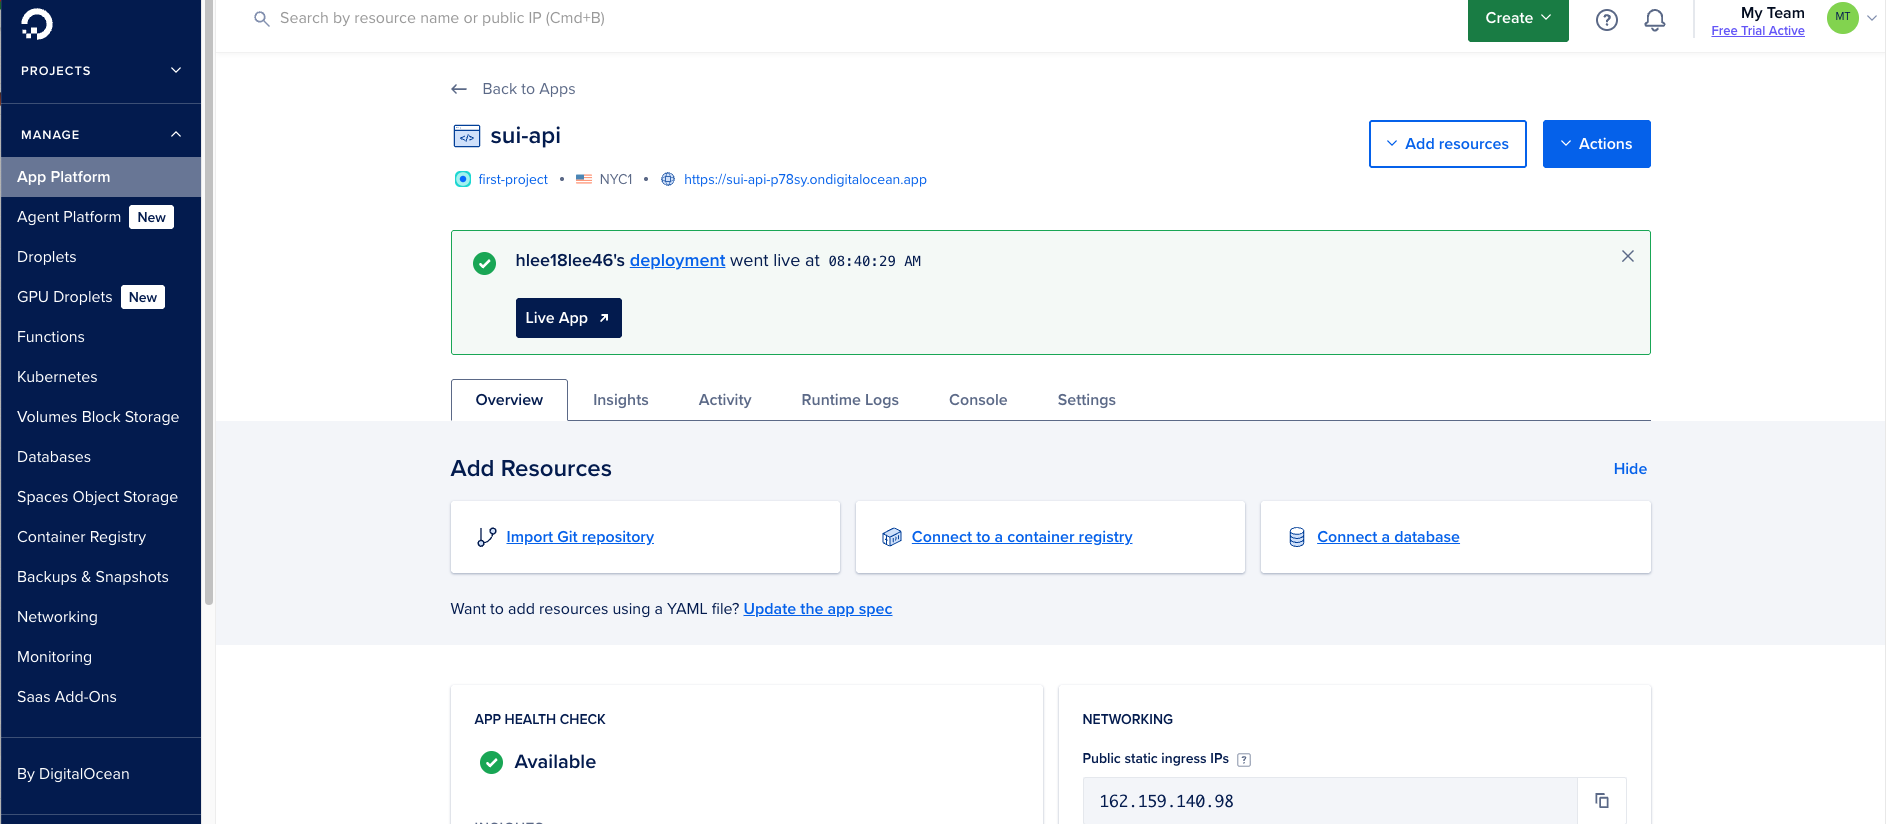The image size is (1886, 824).
Task: Open Networking in sidebar
Action: point(101,617)
